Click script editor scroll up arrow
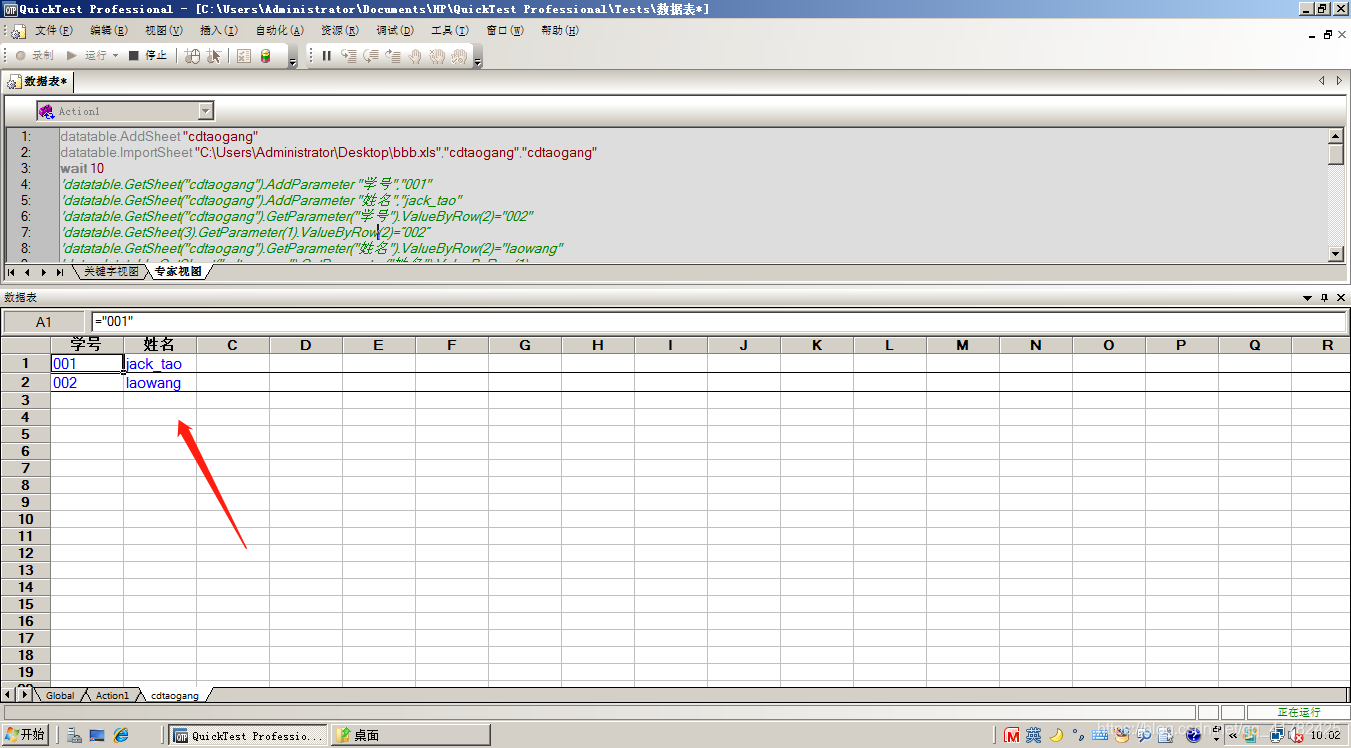 1335,136
